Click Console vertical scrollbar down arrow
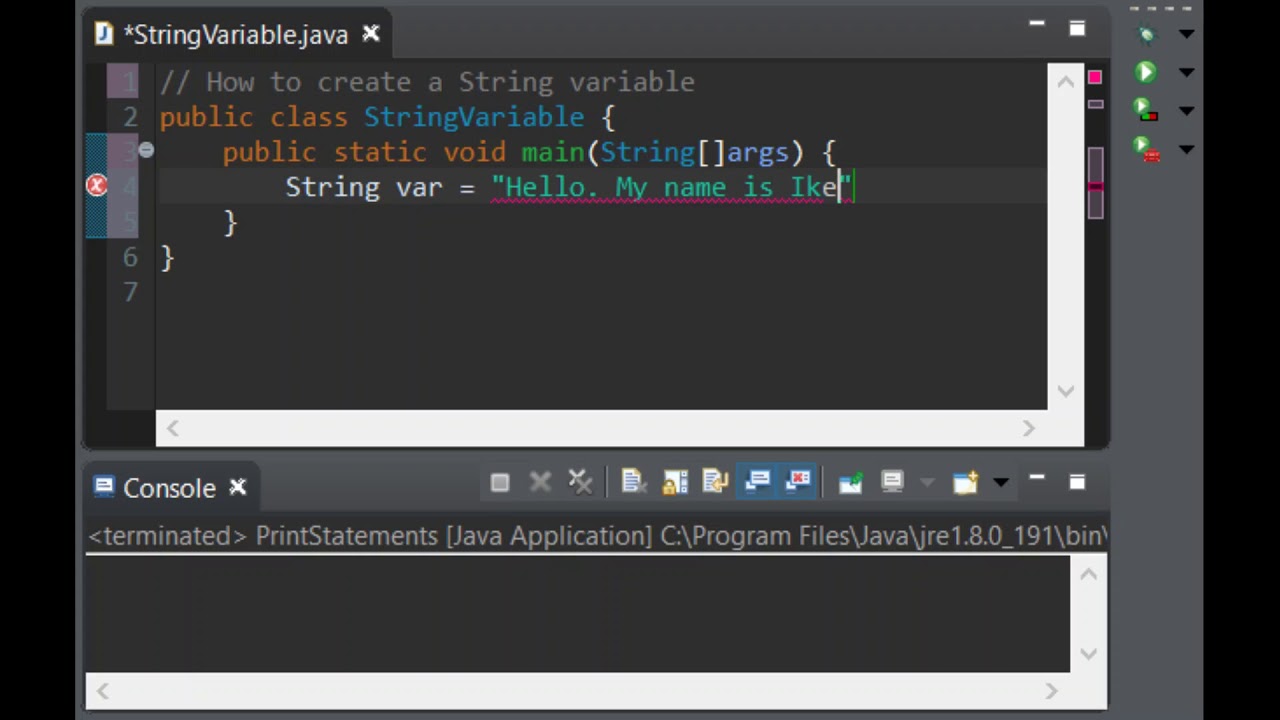Viewport: 1280px width, 720px height. pos(1089,653)
